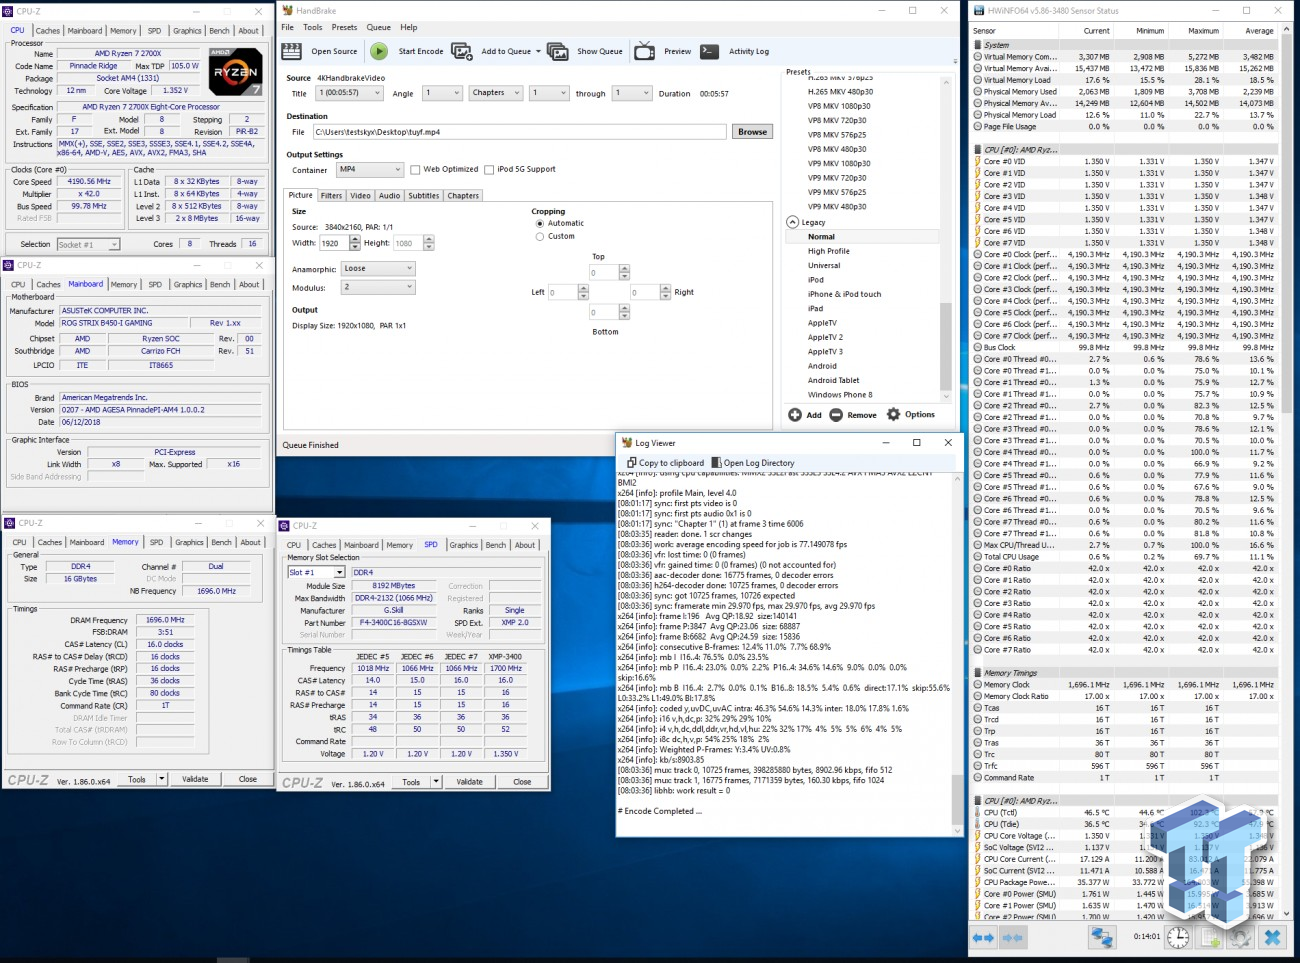Open CPU-Z Socket #1 selection dropdown

click(88, 244)
